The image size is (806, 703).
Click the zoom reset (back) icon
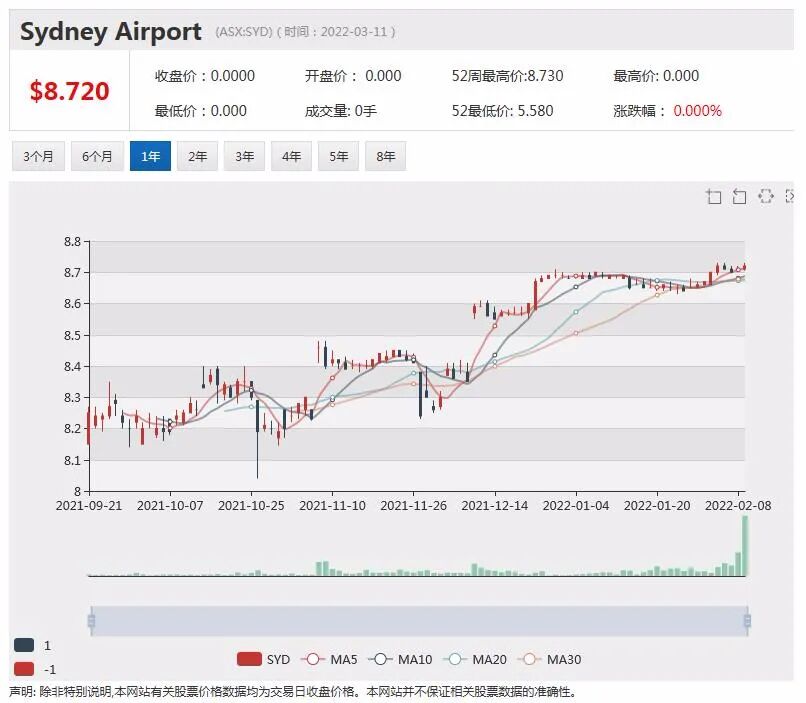coord(739,196)
